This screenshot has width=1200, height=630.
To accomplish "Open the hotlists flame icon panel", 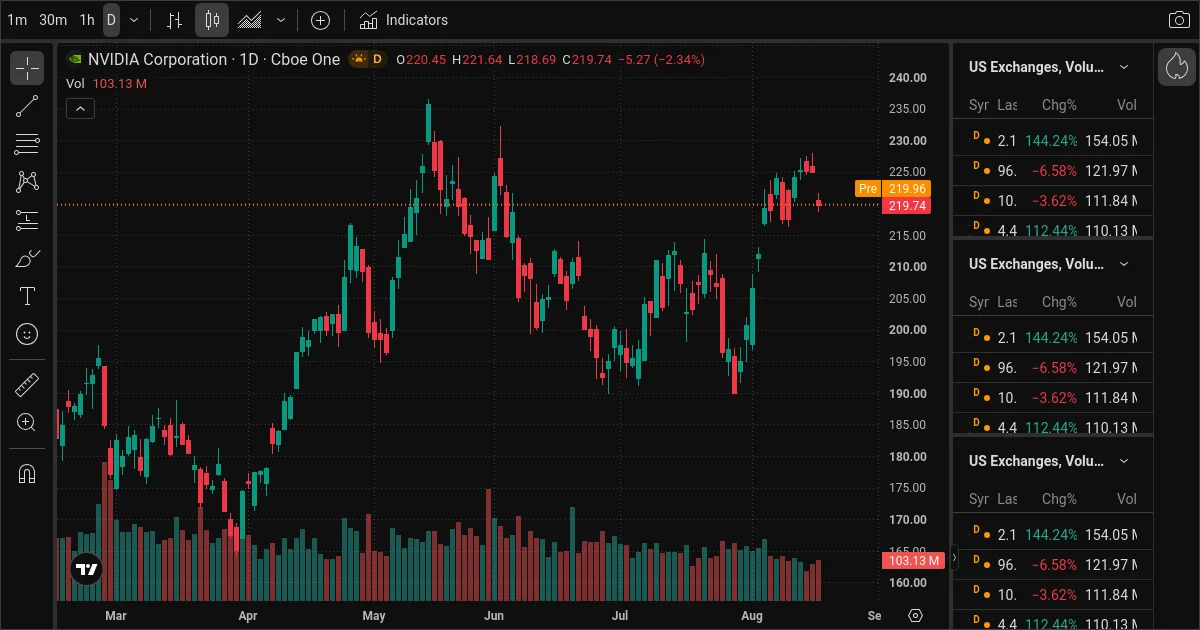I will (1176, 67).
